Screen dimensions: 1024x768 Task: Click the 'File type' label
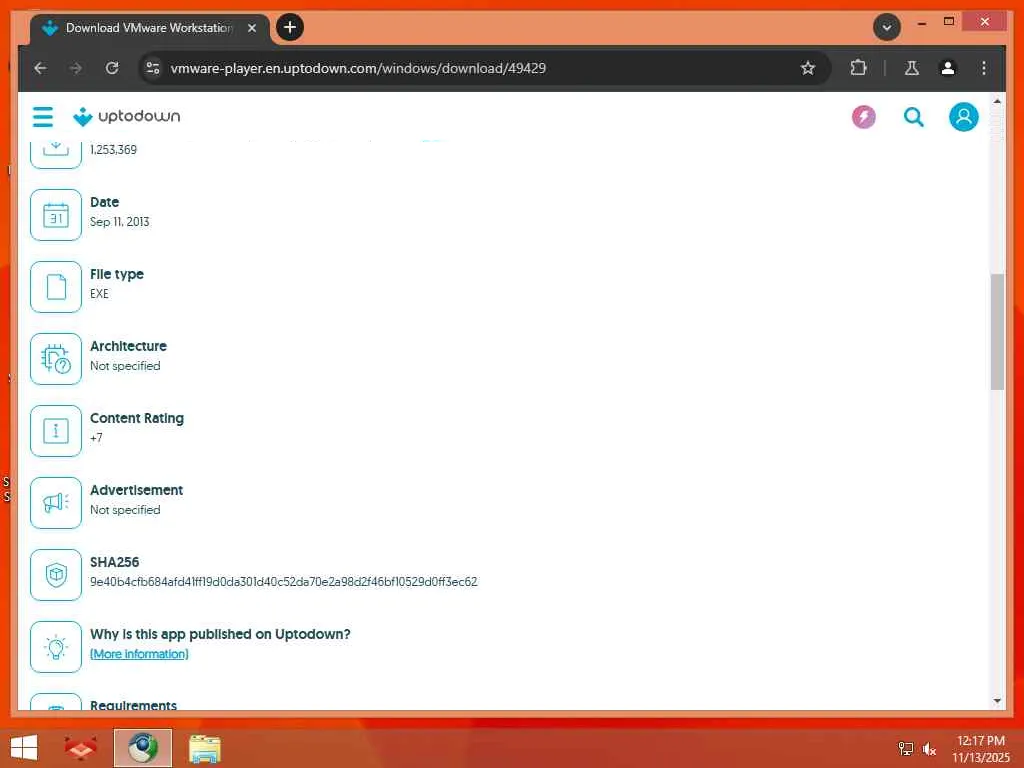coord(116,274)
